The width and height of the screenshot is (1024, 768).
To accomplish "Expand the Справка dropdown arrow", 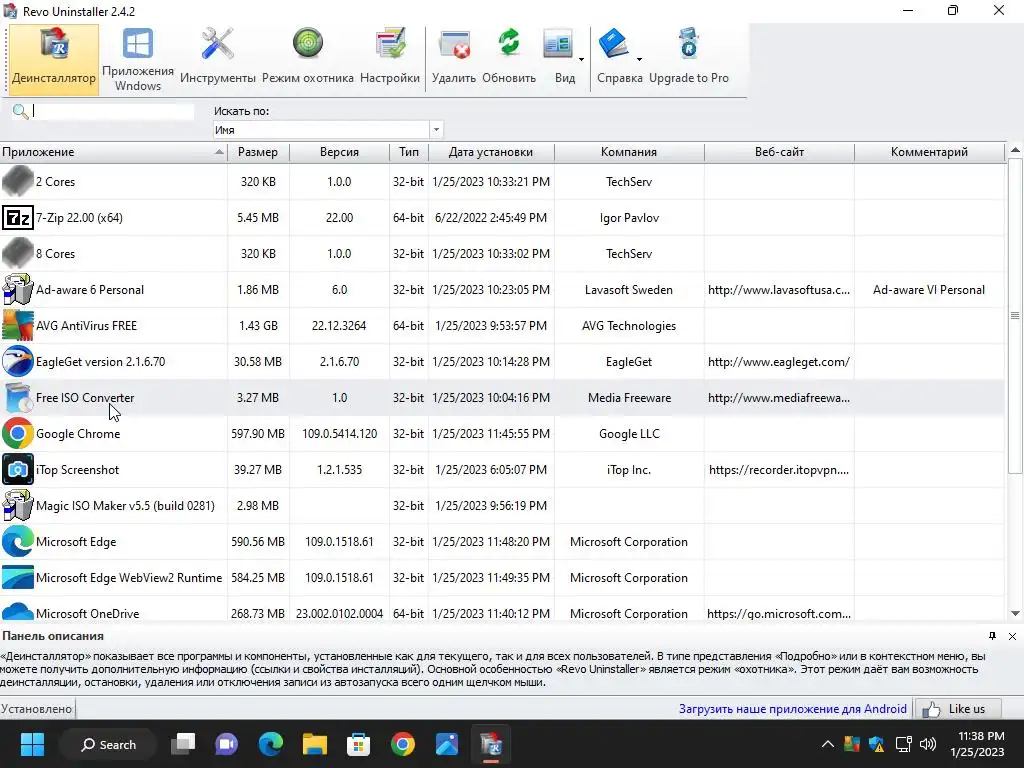I will pos(639,59).
